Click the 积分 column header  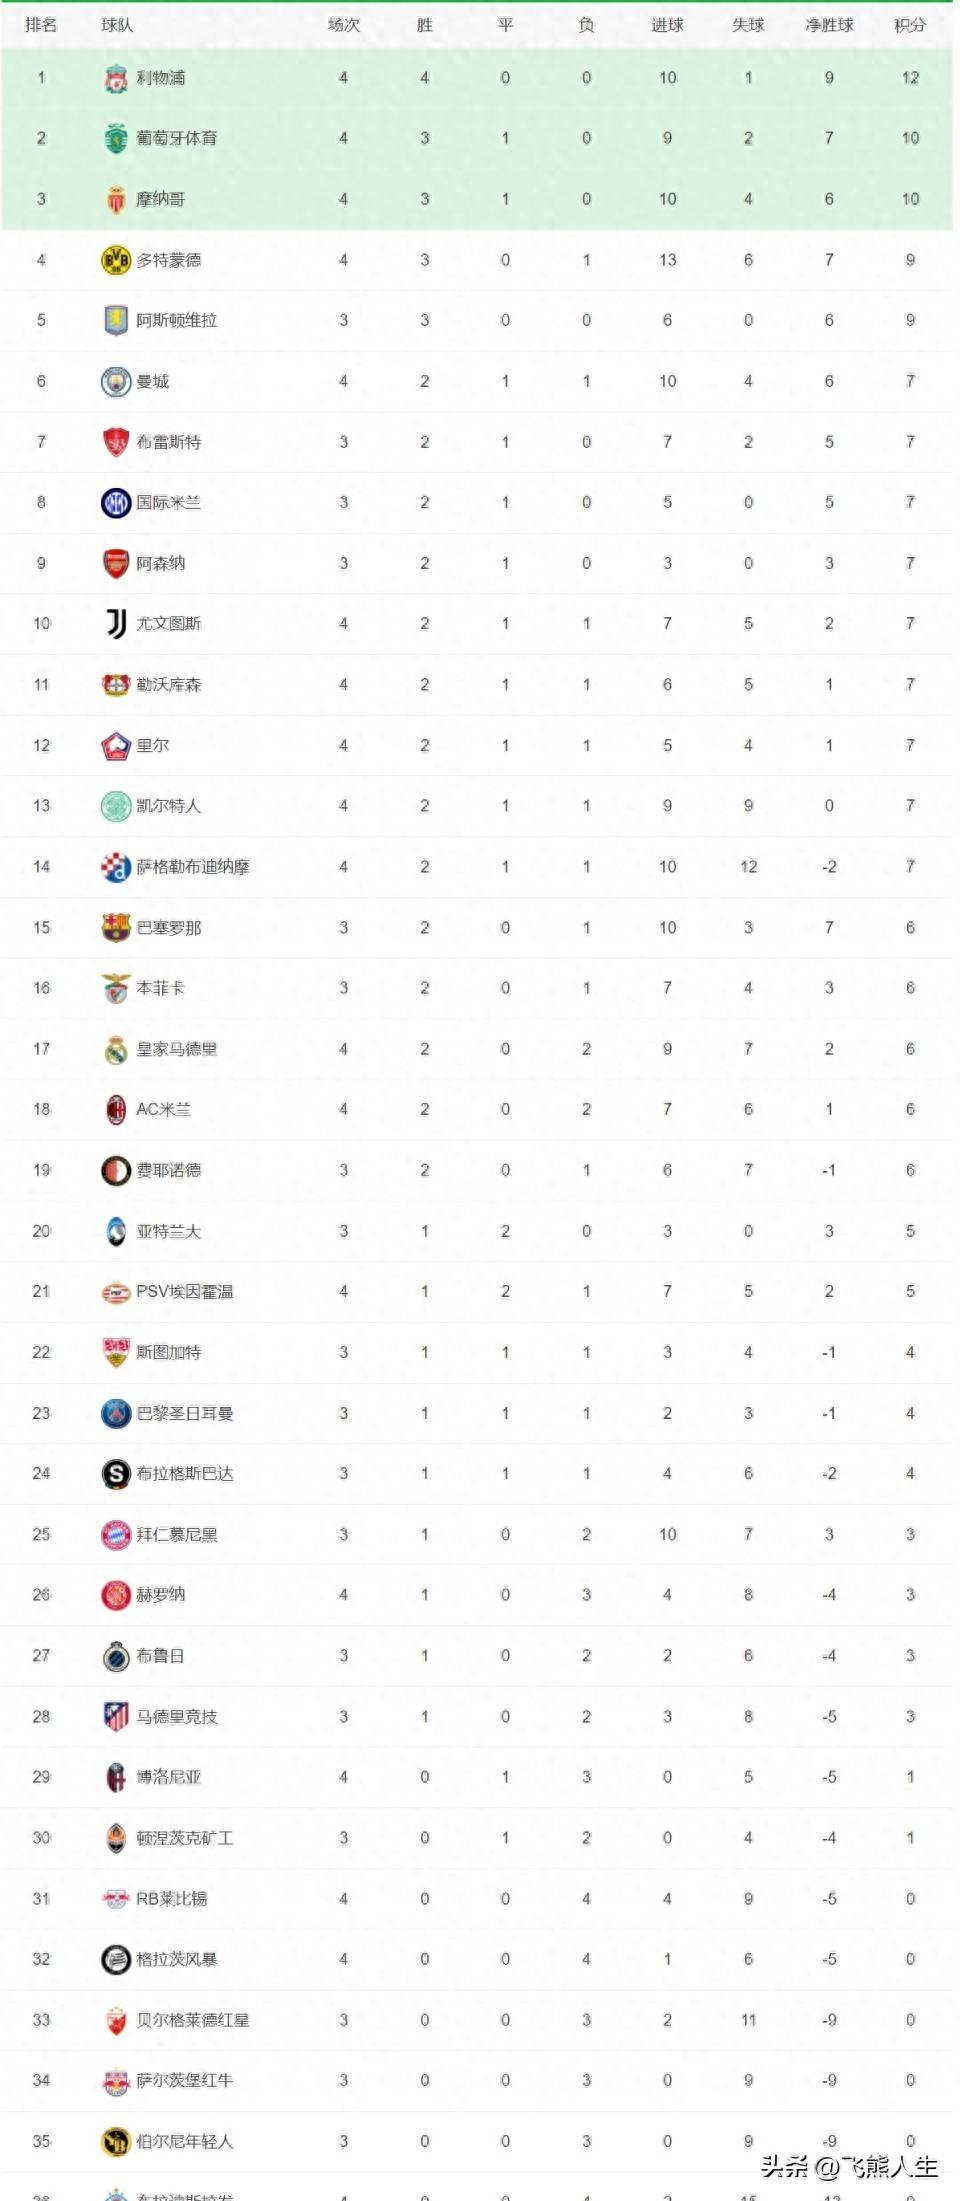coord(909,25)
